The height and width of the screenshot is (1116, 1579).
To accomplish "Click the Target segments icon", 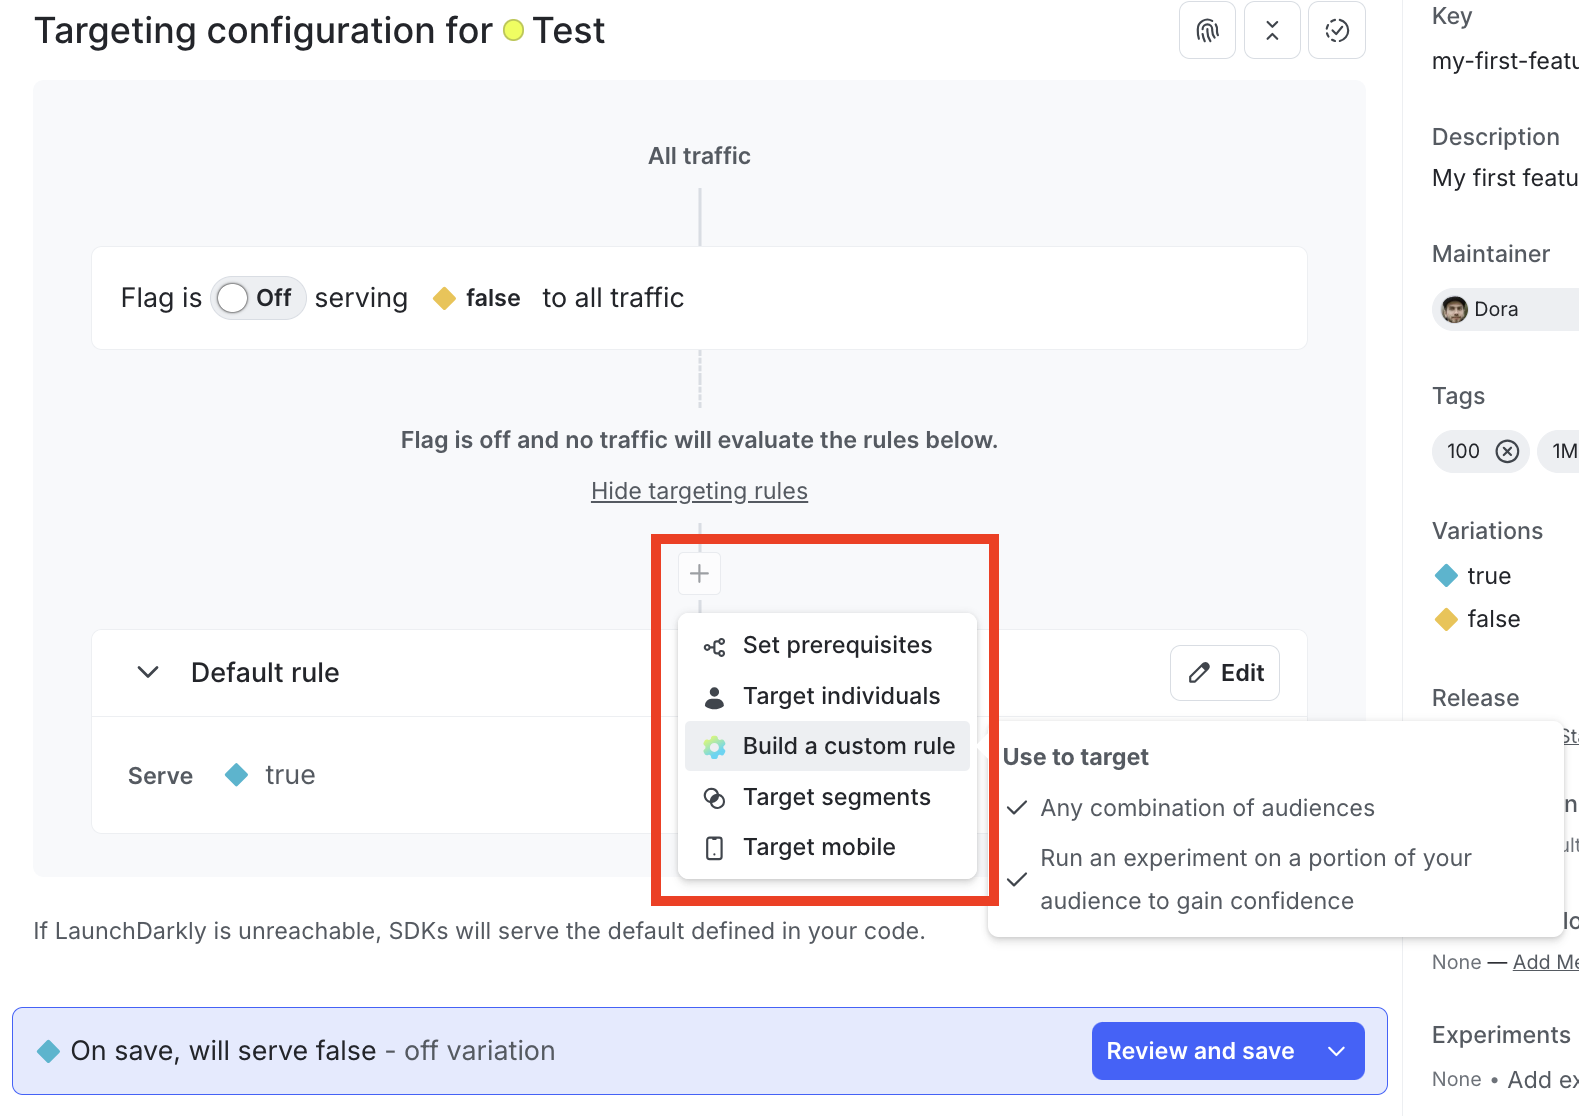I will click(x=714, y=798).
